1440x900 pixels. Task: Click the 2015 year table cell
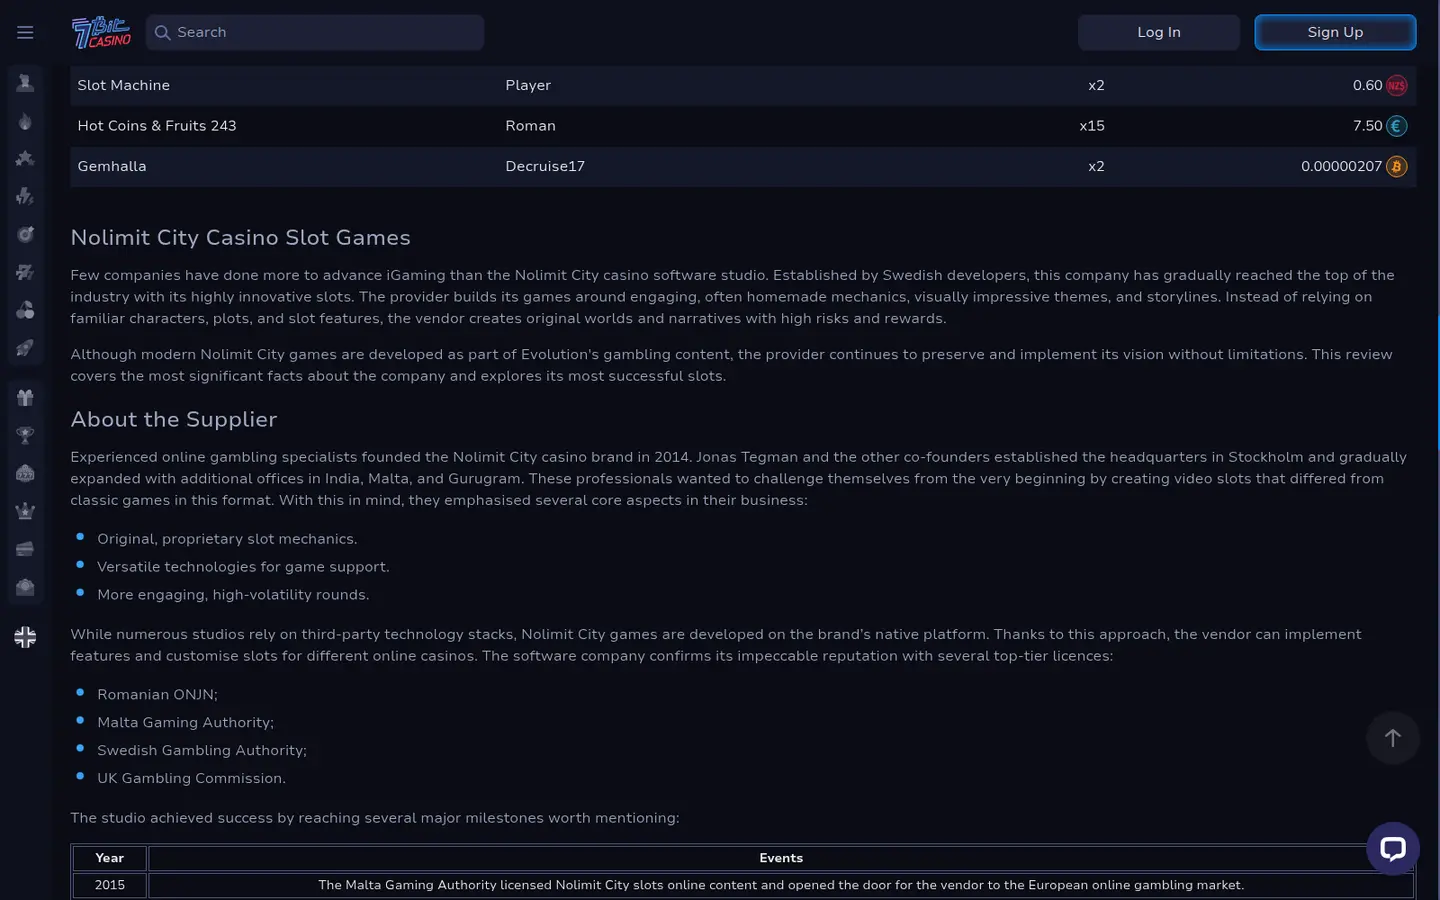click(x=110, y=885)
